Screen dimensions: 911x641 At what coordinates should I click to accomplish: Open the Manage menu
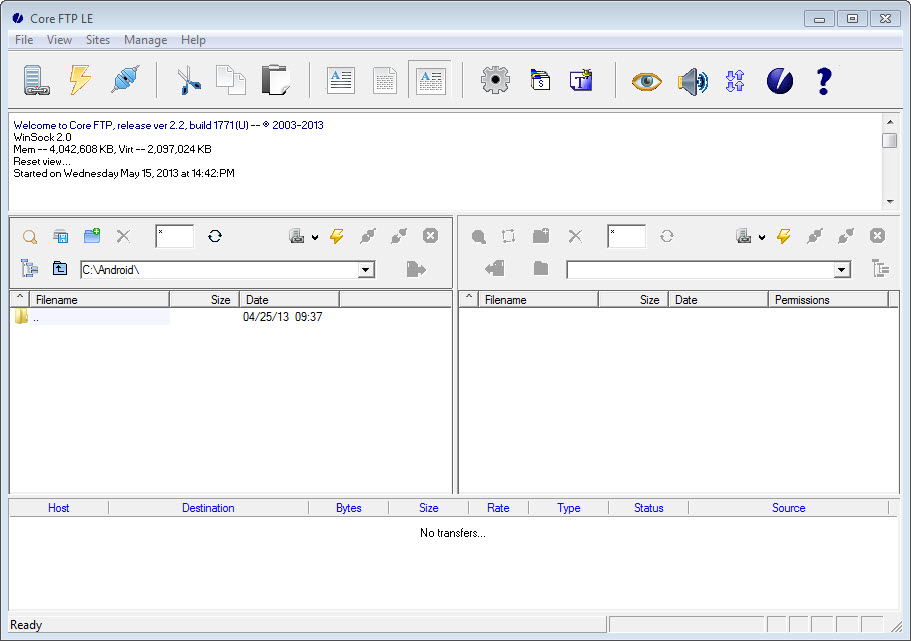(145, 40)
